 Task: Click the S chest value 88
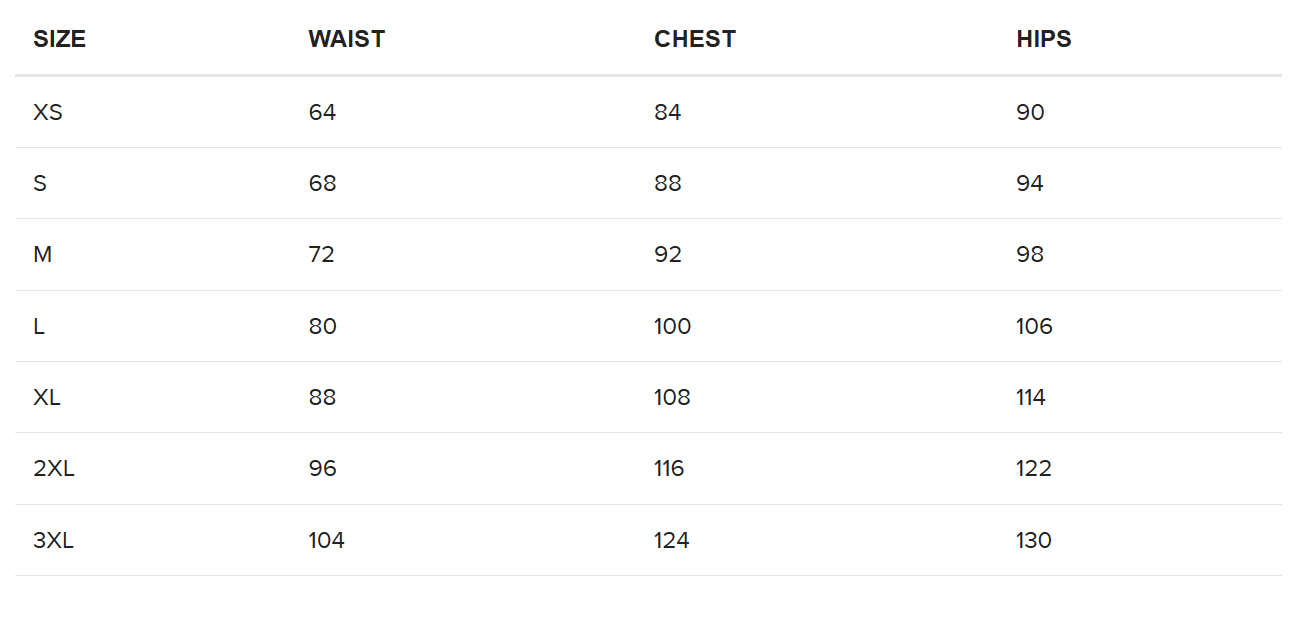[667, 183]
